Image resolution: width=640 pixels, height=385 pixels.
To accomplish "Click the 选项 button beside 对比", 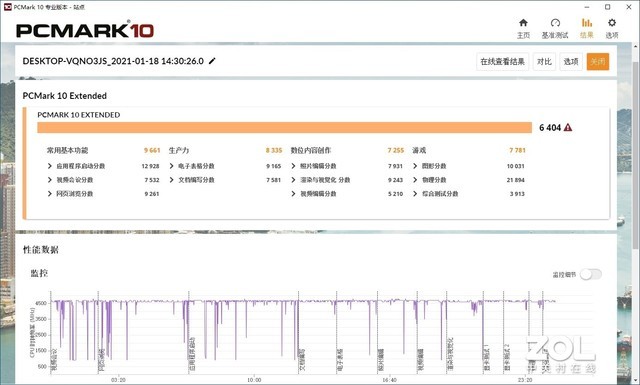I will [x=571, y=62].
